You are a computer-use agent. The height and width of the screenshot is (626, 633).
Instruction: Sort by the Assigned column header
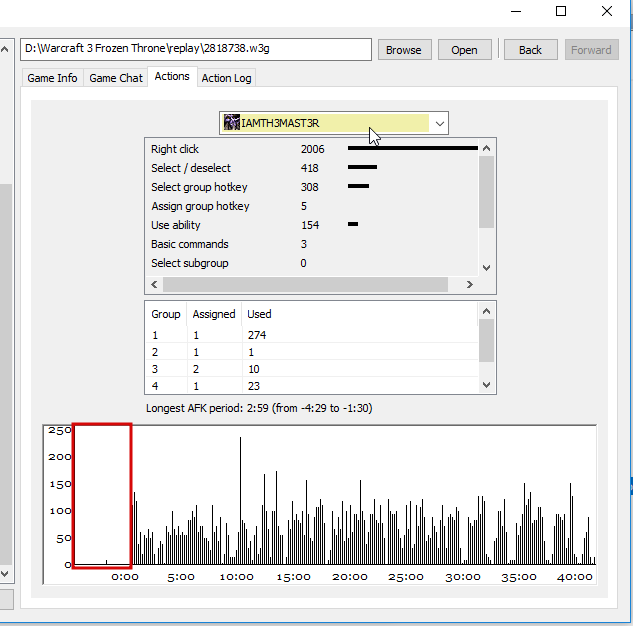click(214, 314)
